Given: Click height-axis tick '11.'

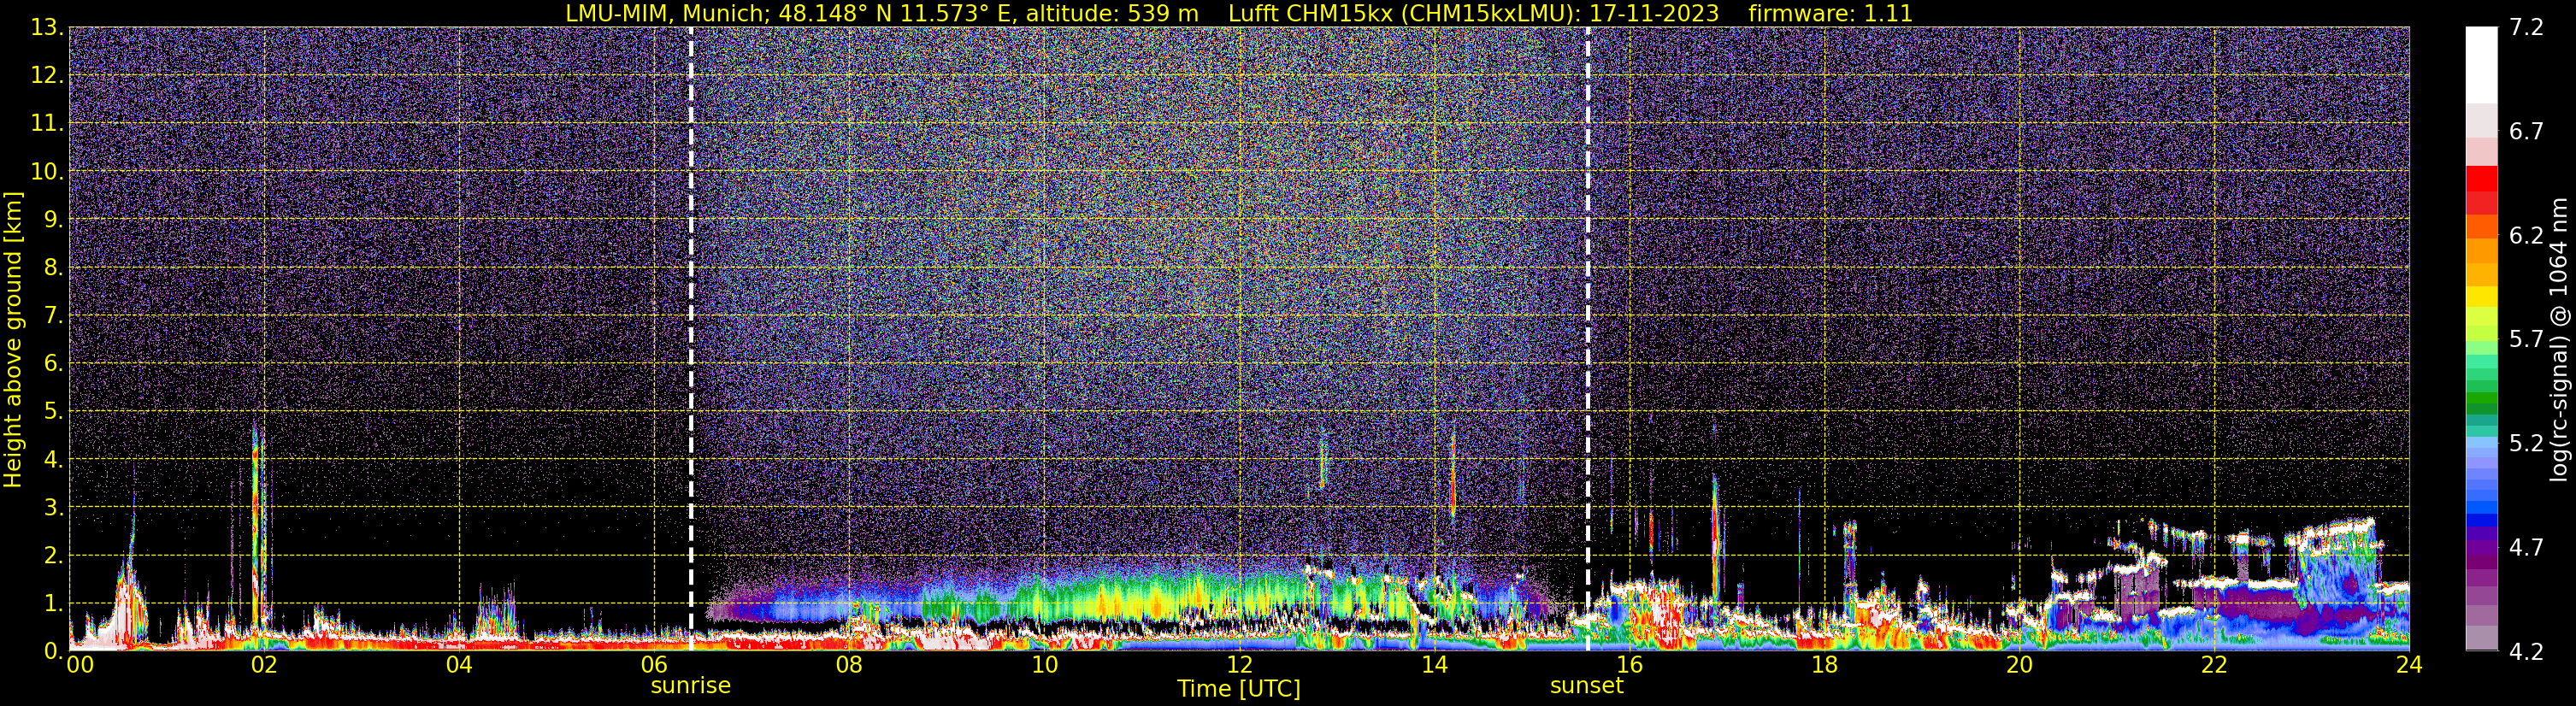Looking at the screenshot, I should coord(47,124).
